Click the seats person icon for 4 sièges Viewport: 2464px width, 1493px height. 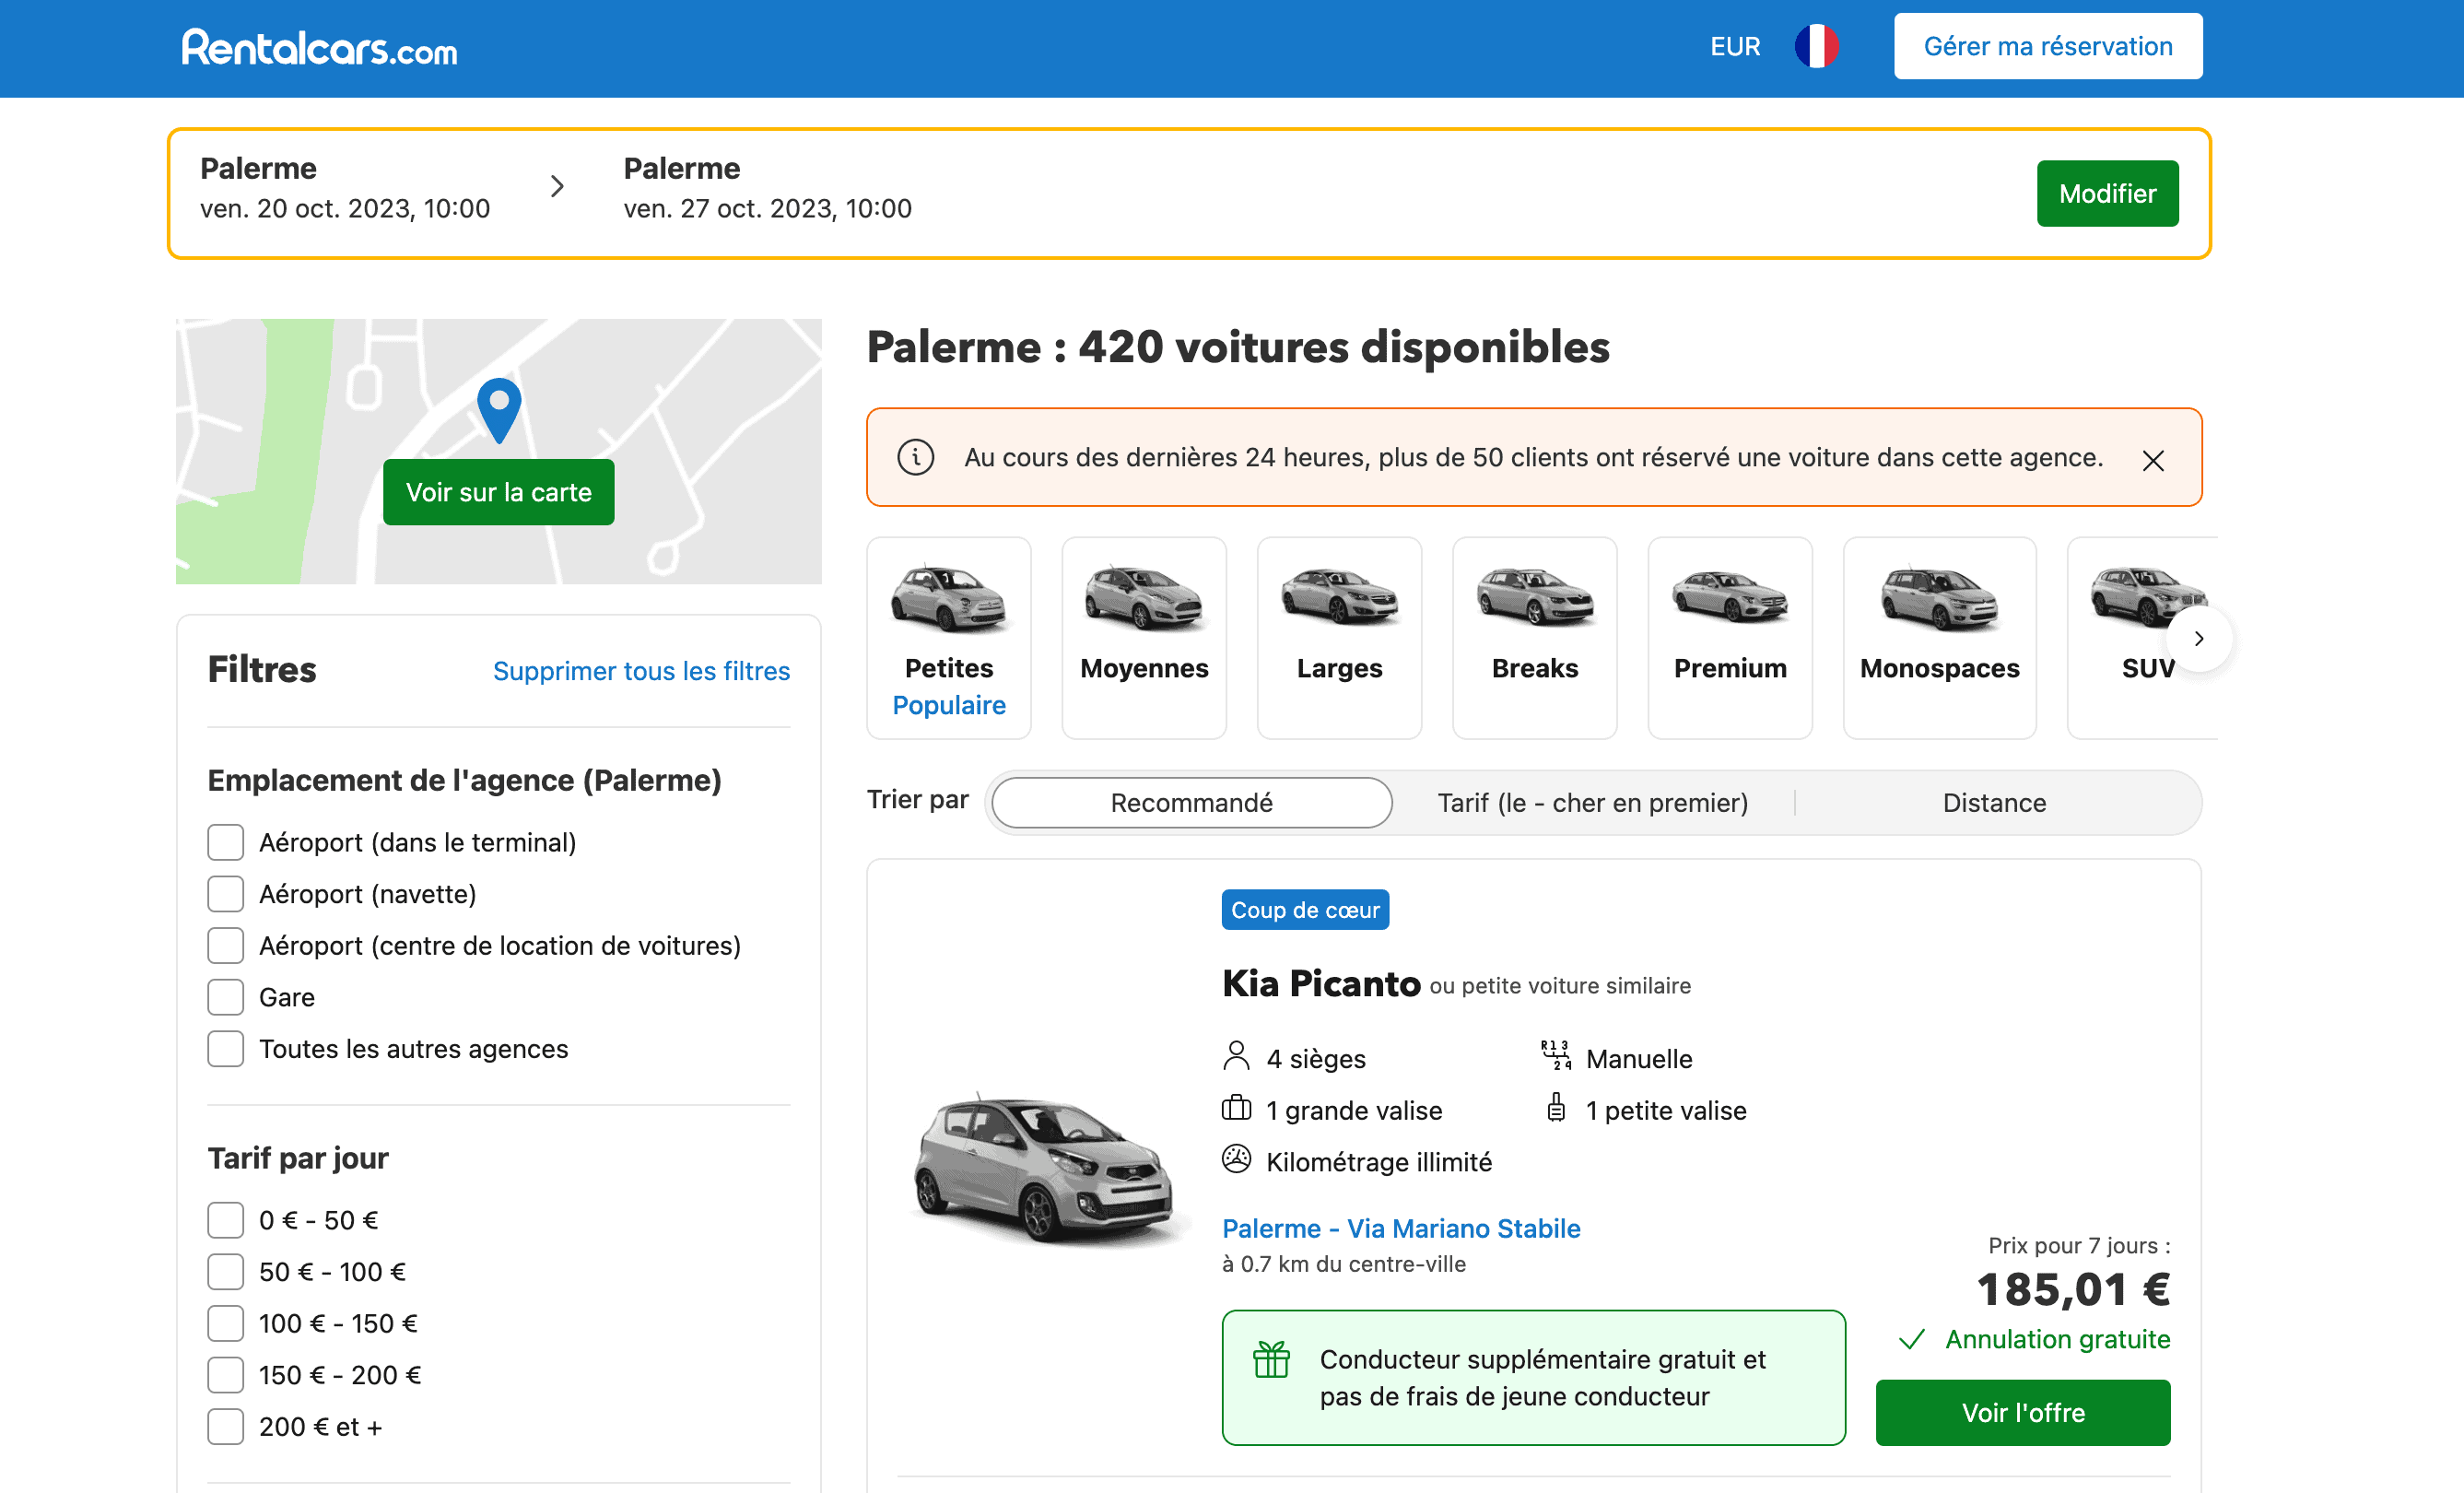(1236, 1057)
